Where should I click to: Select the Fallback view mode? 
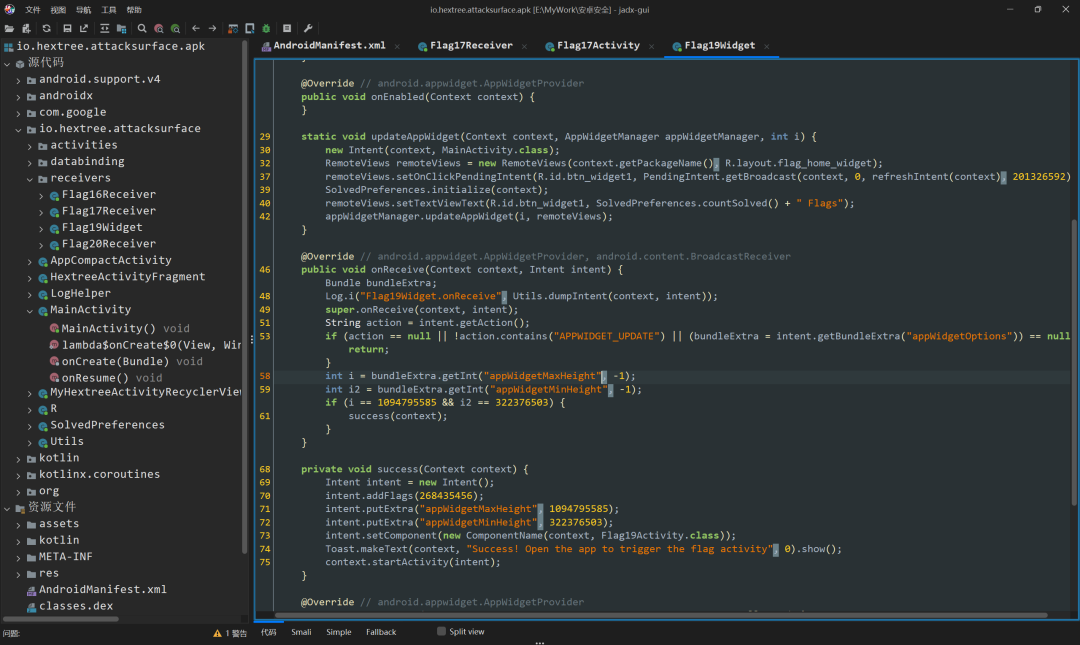click(x=381, y=632)
